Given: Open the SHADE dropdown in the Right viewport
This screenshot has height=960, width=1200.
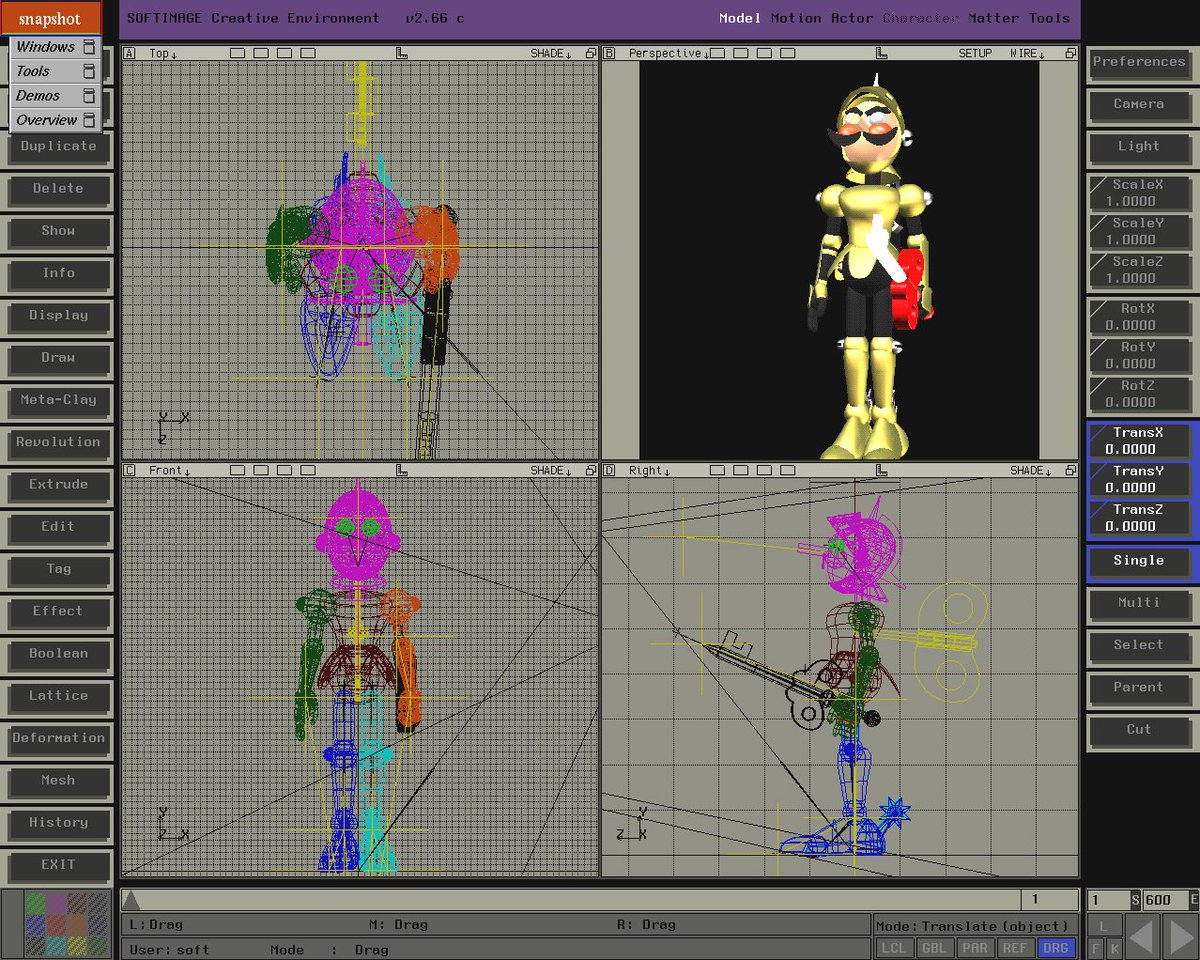Looking at the screenshot, I should pos(1030,470).
